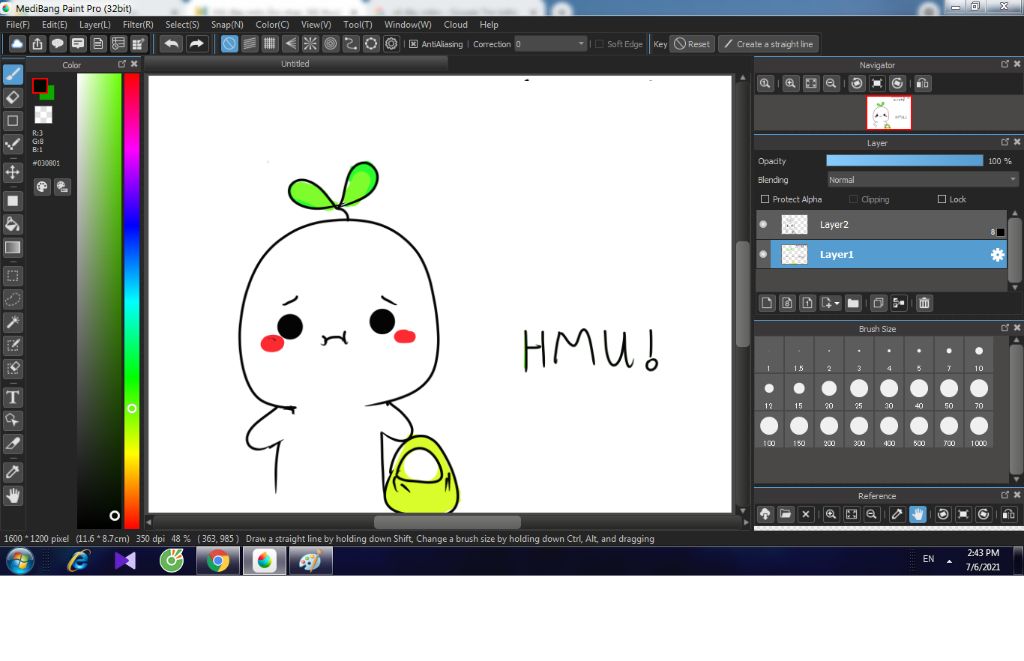Add a new layer folder
Image resolution: width=1024 pixels, height=661 pixels.
853,303
